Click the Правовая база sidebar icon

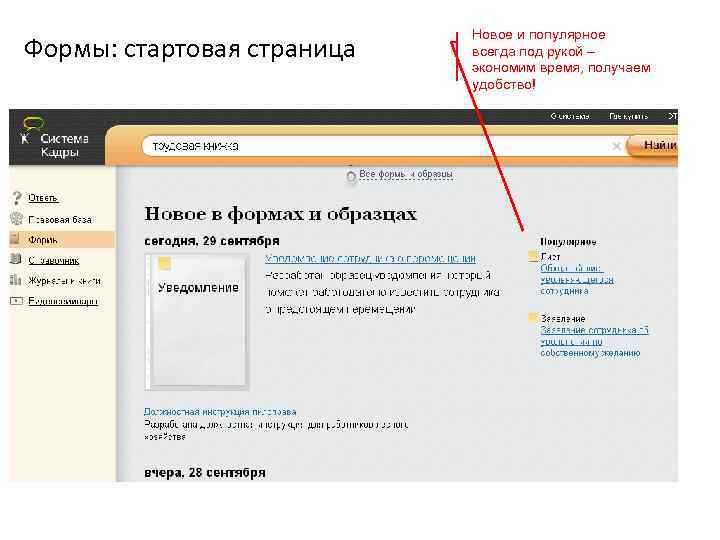(x=17, y=219)
